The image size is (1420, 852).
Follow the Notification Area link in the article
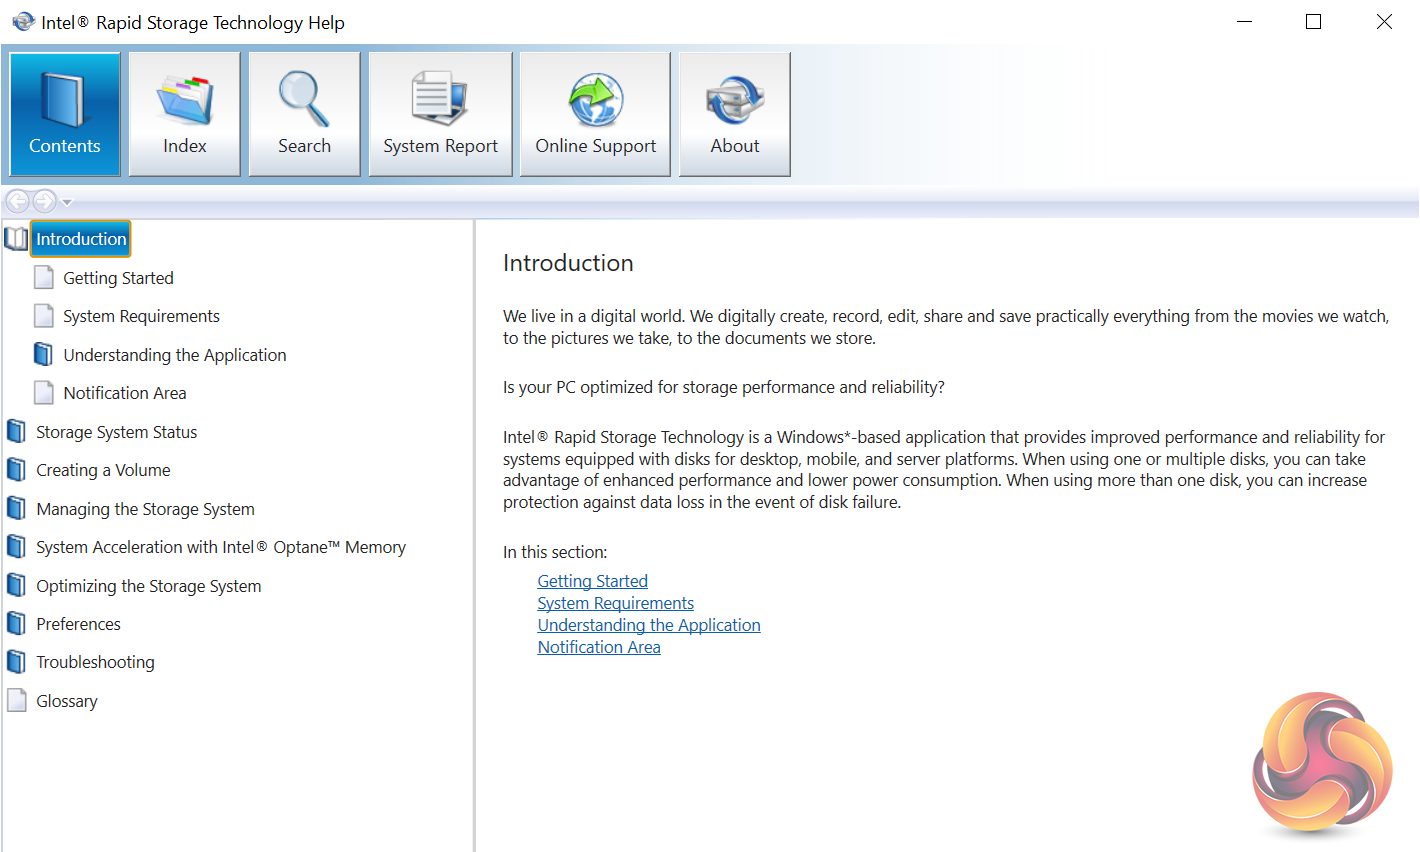click(x=599, y=647)
